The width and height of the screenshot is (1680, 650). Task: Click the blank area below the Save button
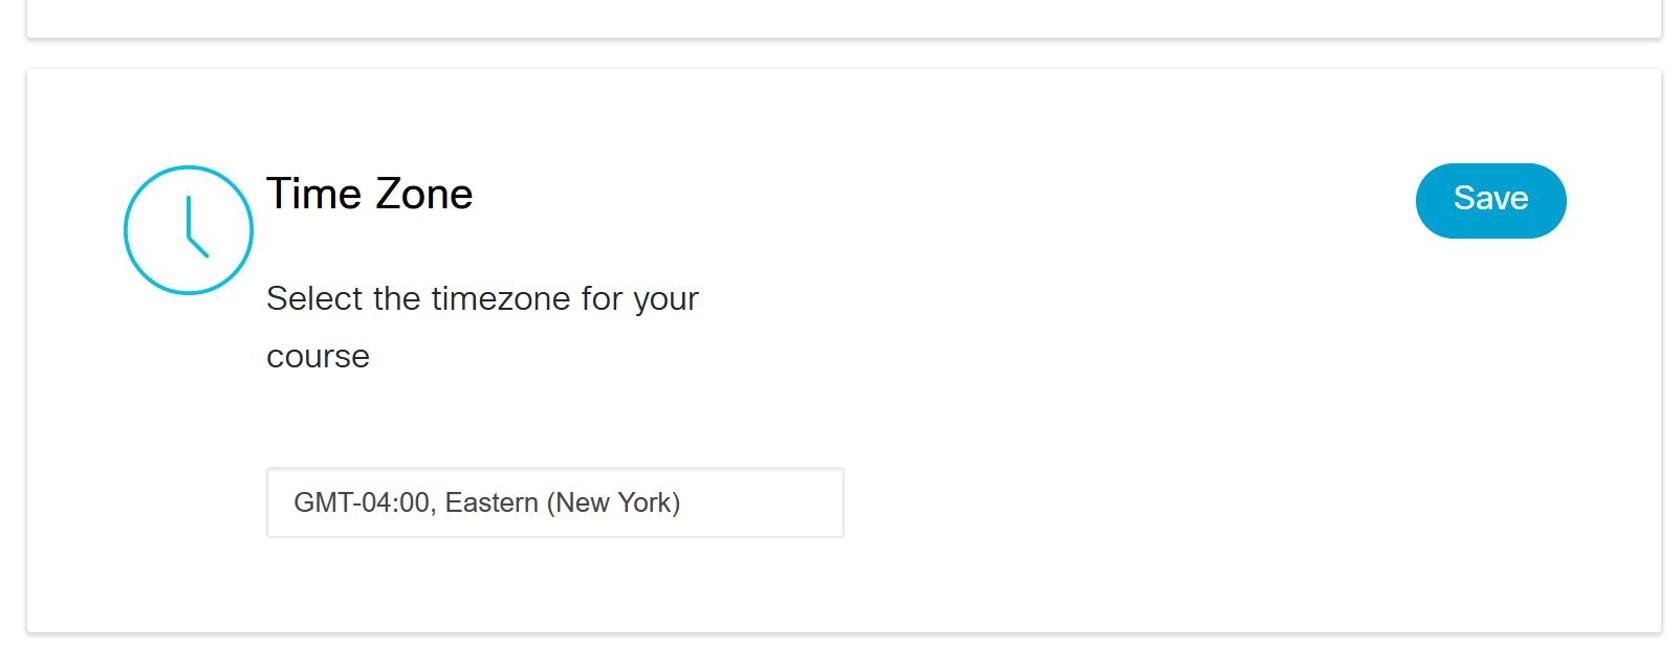[1490, 400]
